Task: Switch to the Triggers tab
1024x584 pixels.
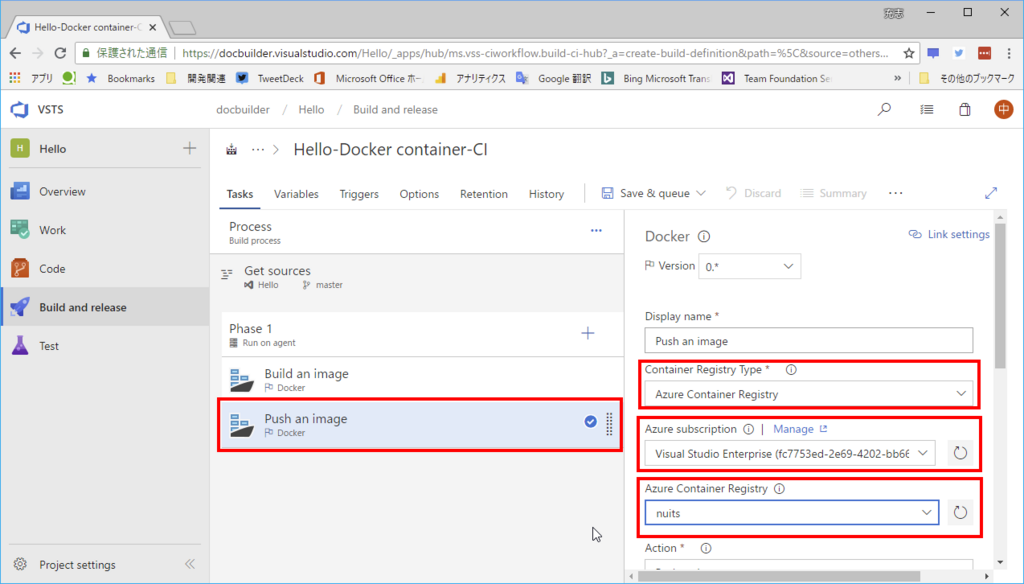Action: (359, 194)
